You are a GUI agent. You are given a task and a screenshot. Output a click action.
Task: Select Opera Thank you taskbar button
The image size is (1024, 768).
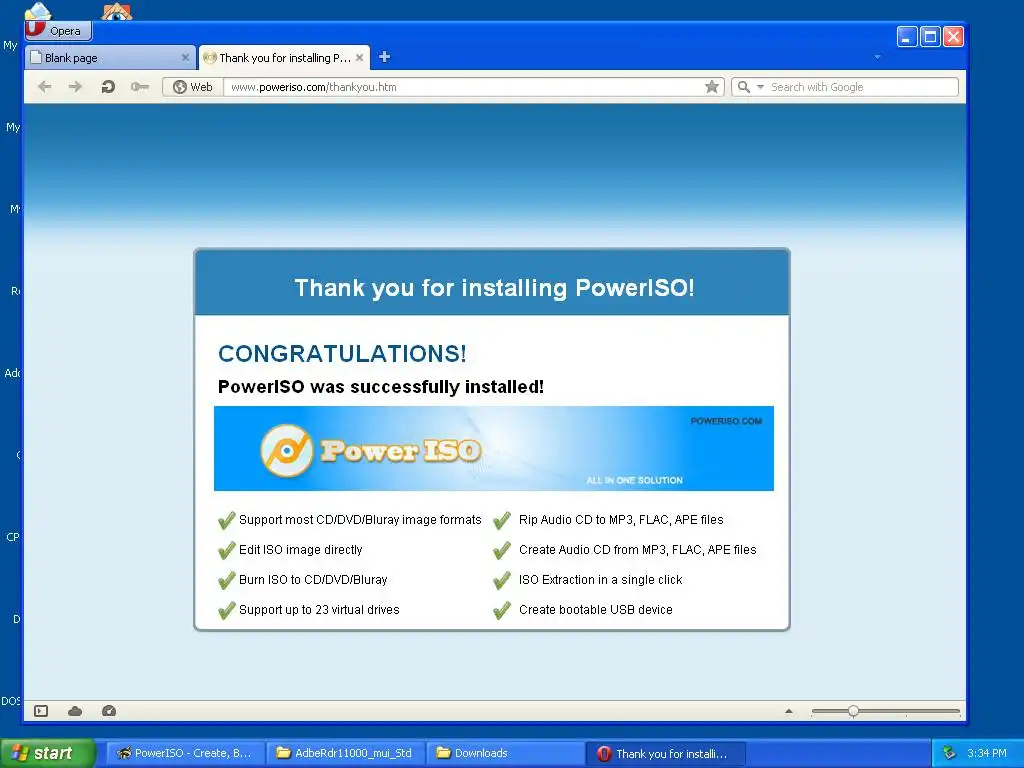tap(665, 753)
